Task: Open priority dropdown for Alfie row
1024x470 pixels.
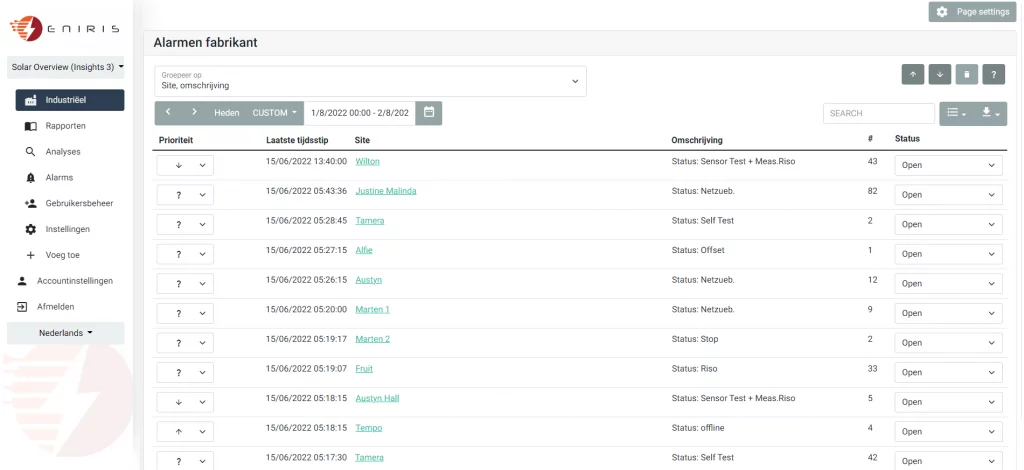Action: [x=185, y=254]
